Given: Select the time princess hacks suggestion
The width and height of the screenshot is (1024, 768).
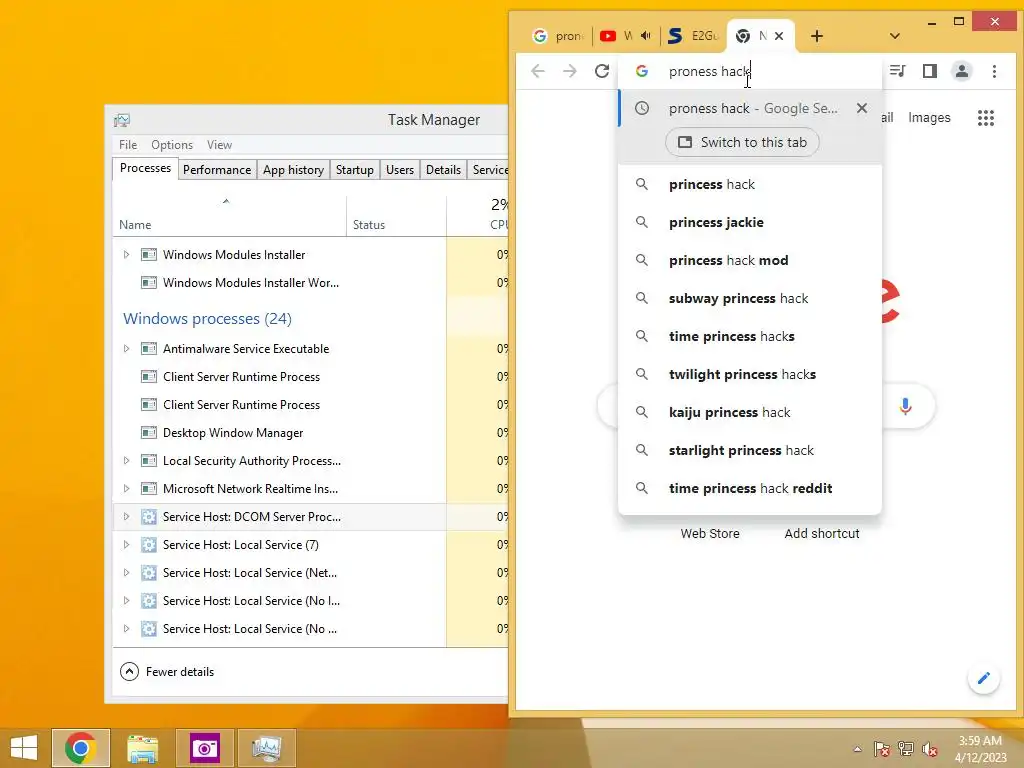Looking at the screenshot, I should pyautogui.click(x=750, y=336).
